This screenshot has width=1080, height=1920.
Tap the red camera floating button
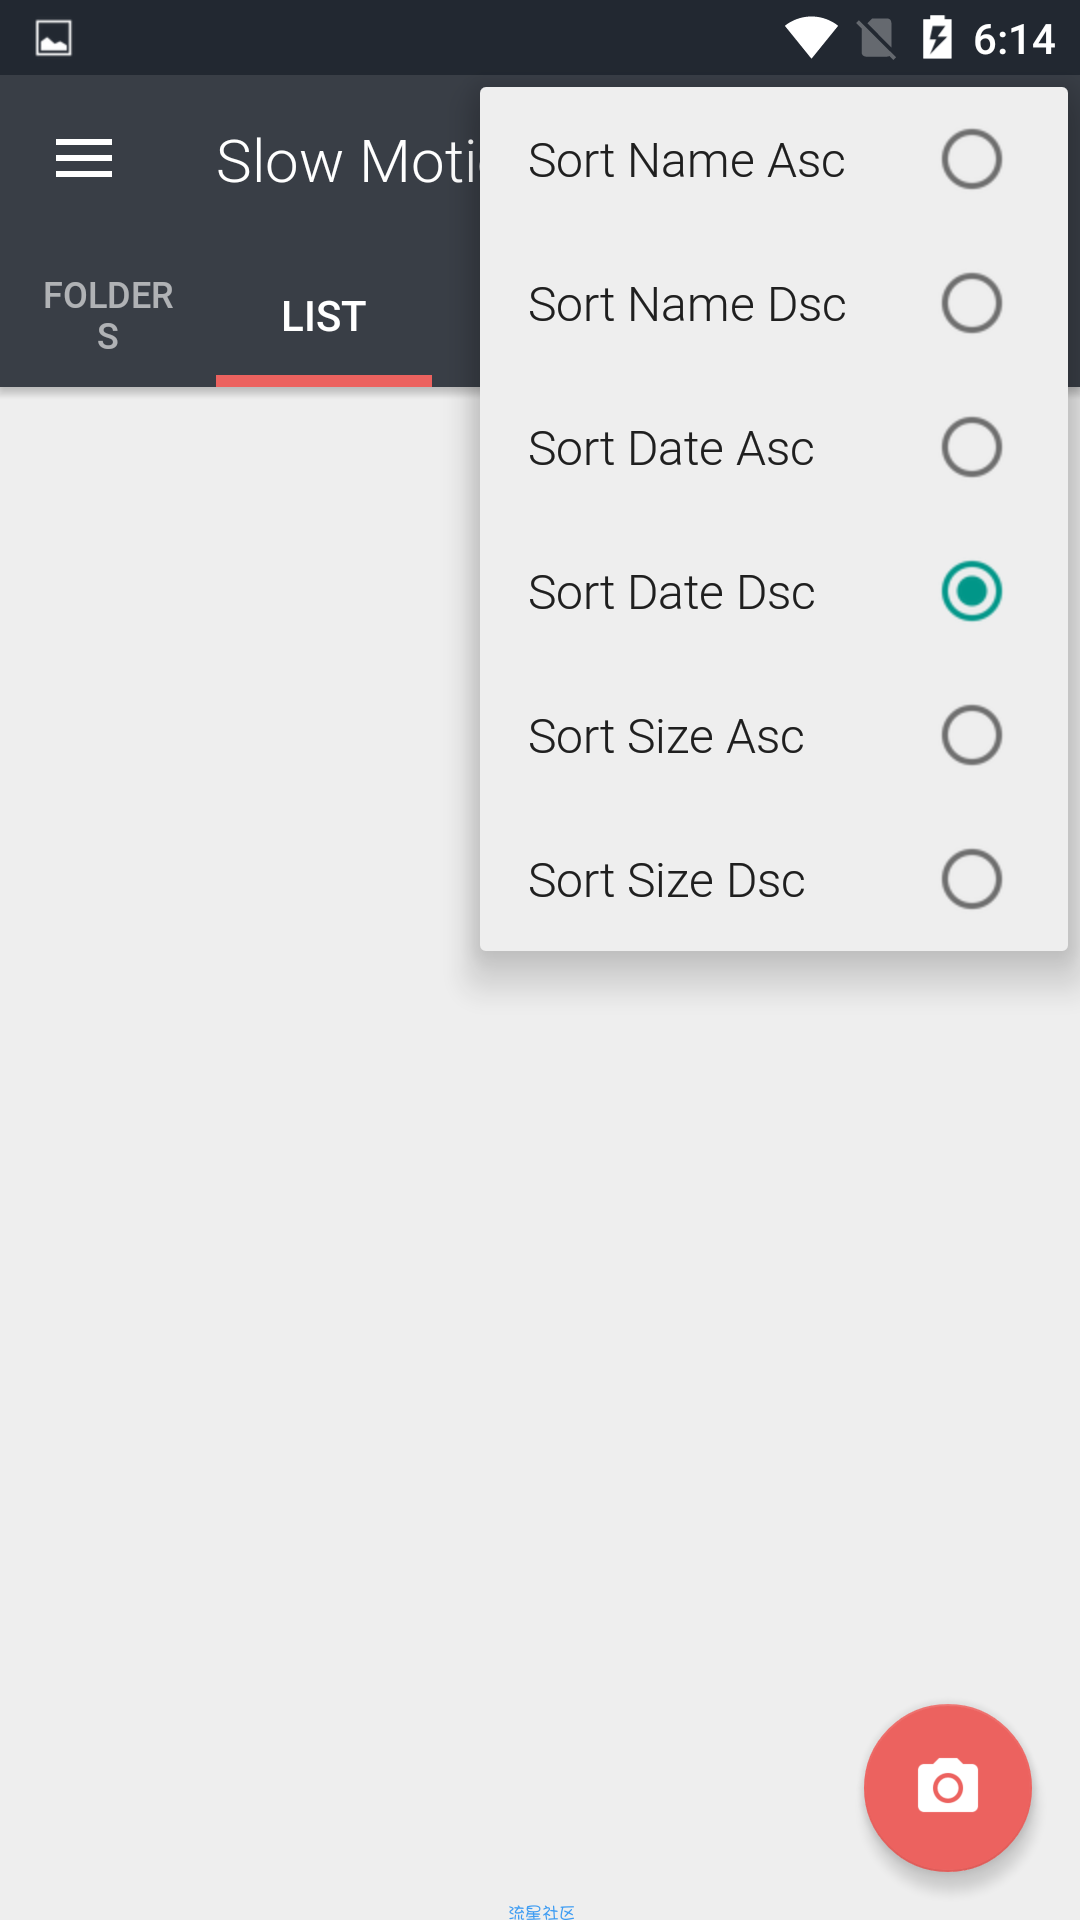pos(947,1787)
